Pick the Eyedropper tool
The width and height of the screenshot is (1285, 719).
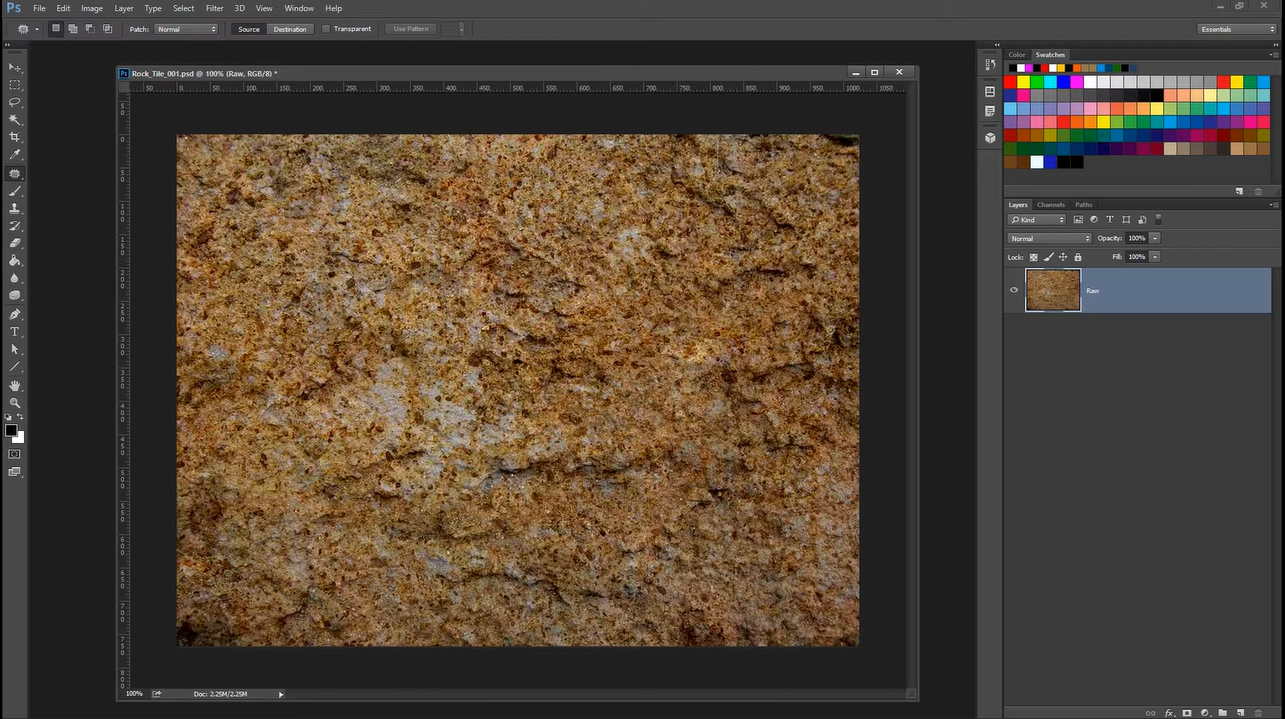[15, 155]
